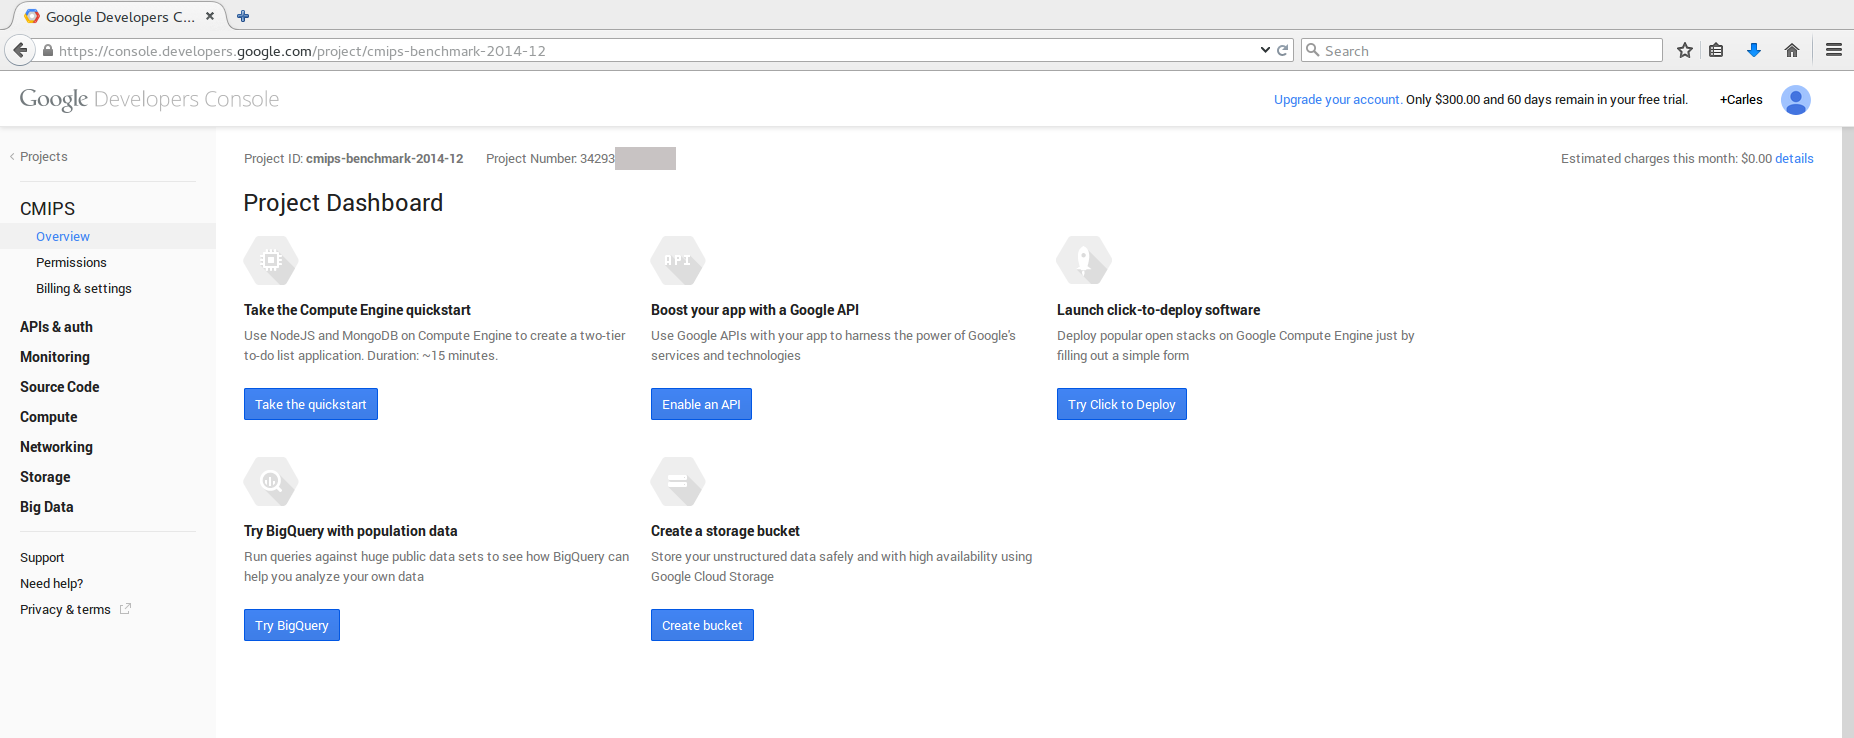Click the lock icon in the address bar
The height and width of the screenshot is (738, 1854).
(48, 51)
